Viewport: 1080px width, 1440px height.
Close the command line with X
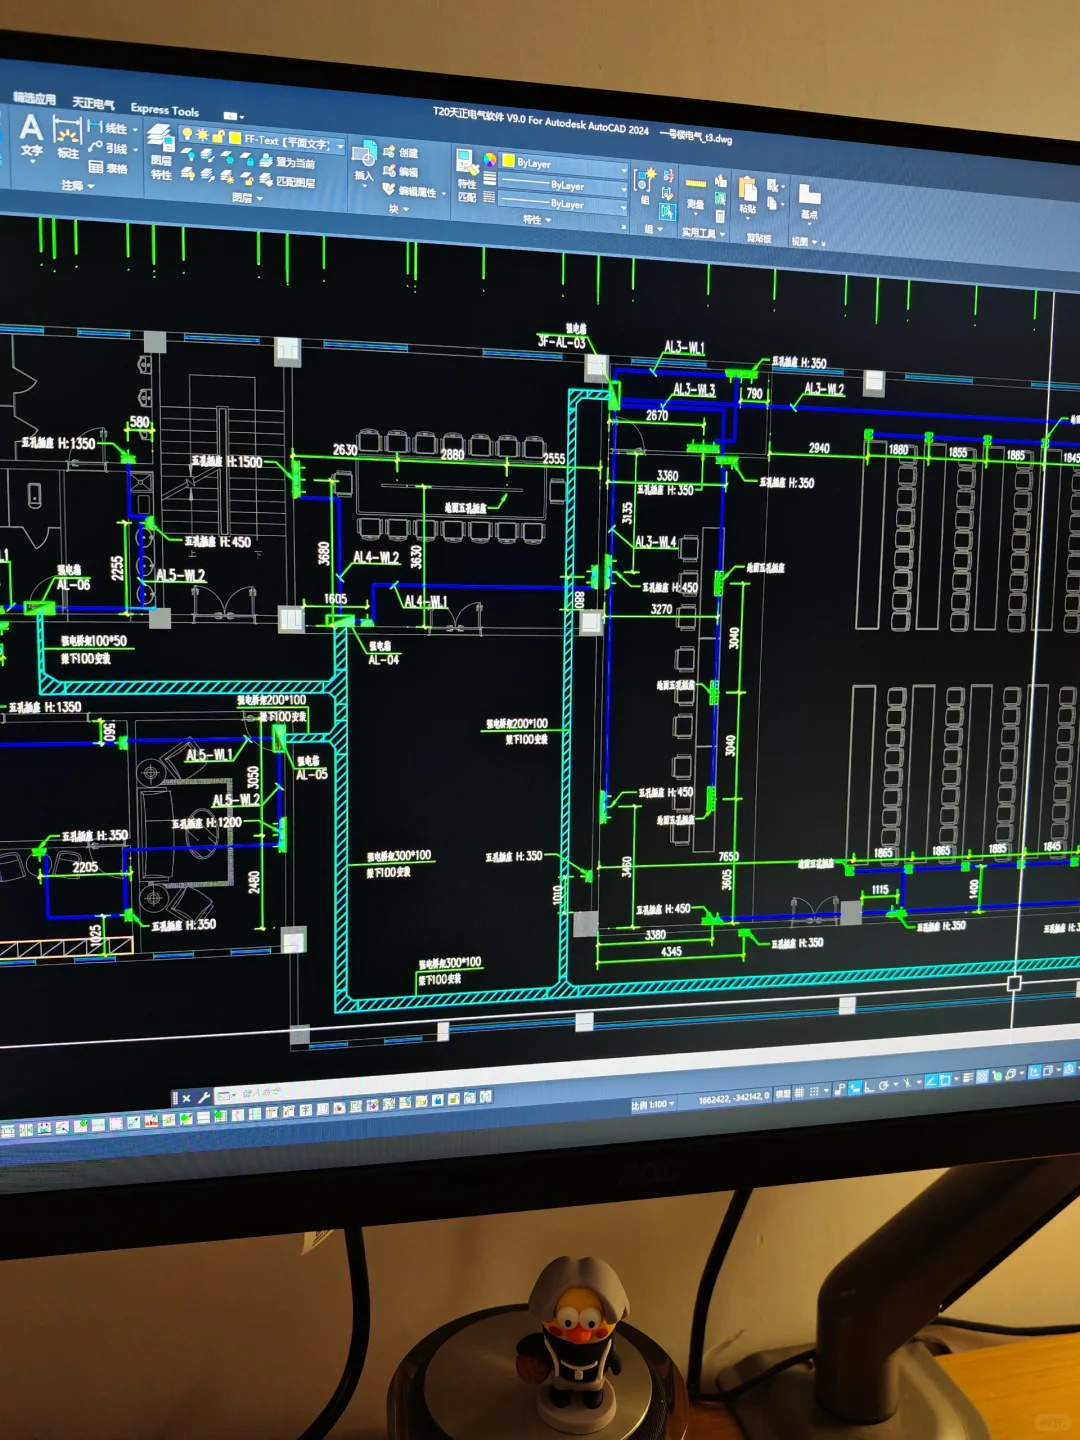[187, 1099]
